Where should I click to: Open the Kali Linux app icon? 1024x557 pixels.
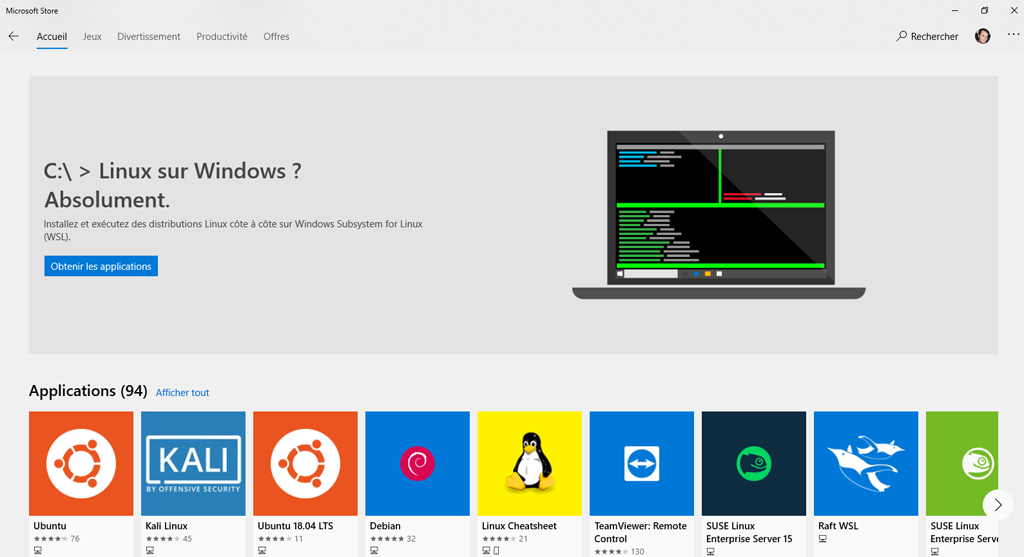[x=193, y=464]
